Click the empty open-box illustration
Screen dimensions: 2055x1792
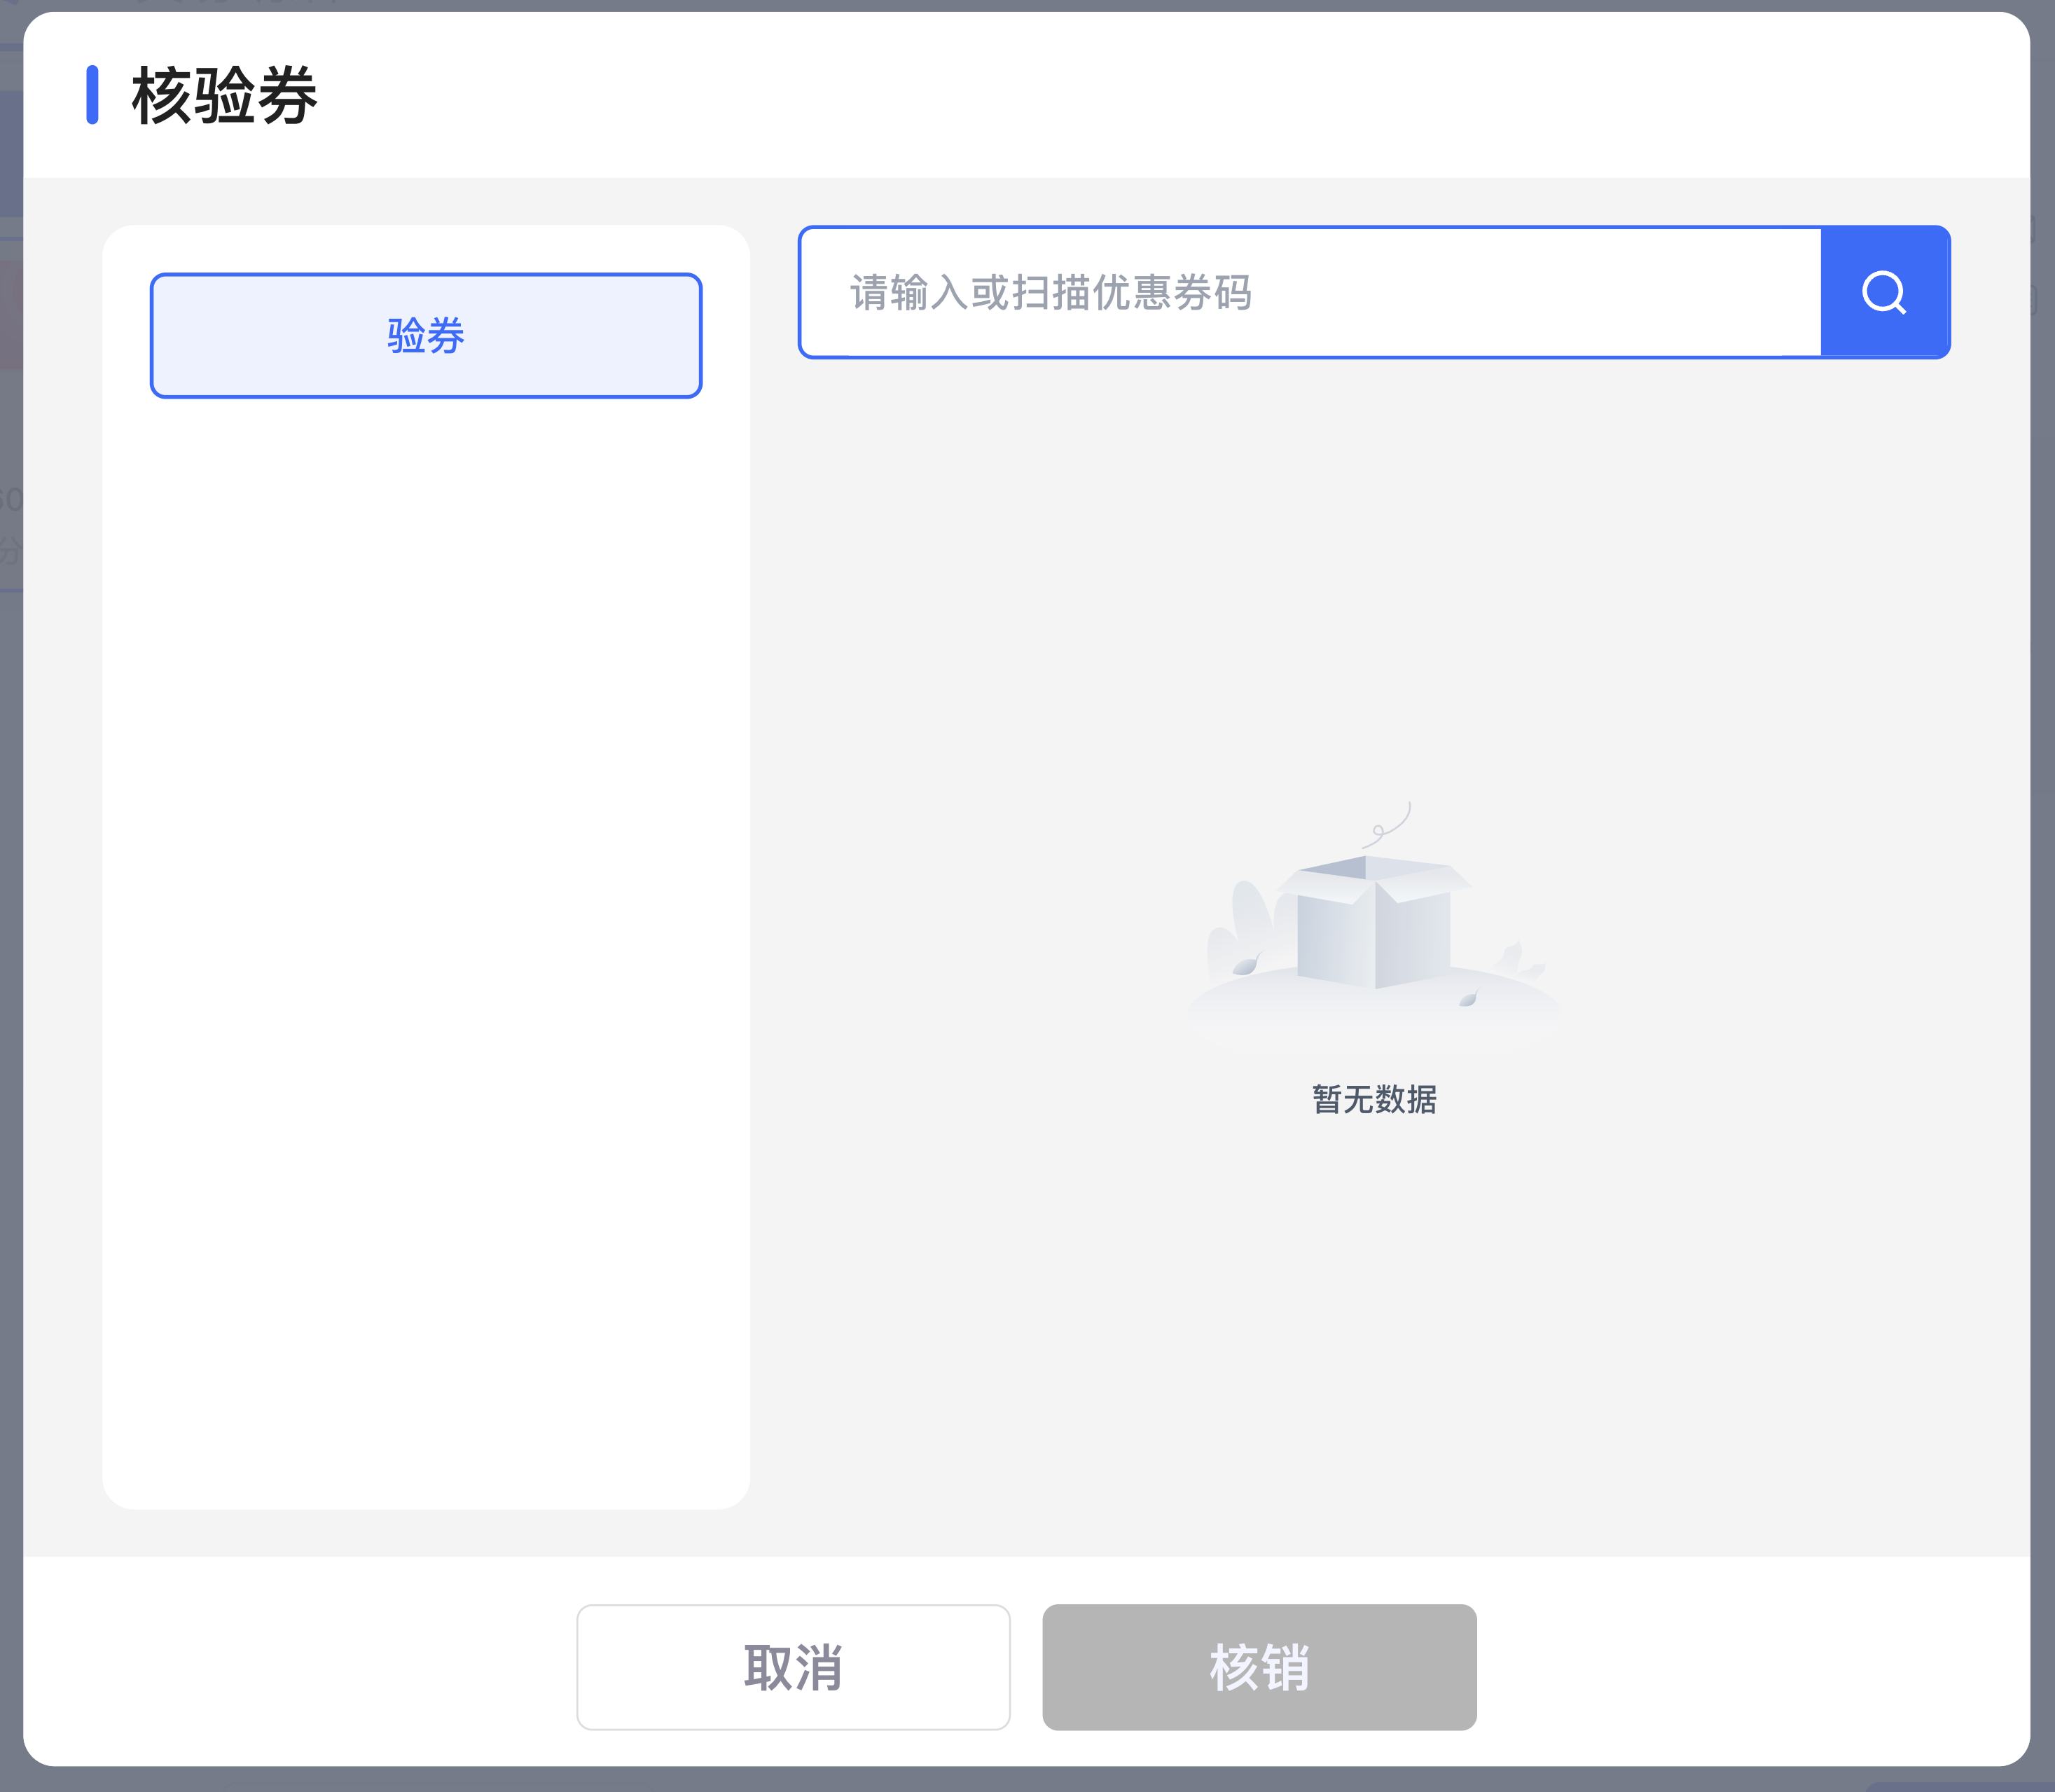(x=1375, y=925)
